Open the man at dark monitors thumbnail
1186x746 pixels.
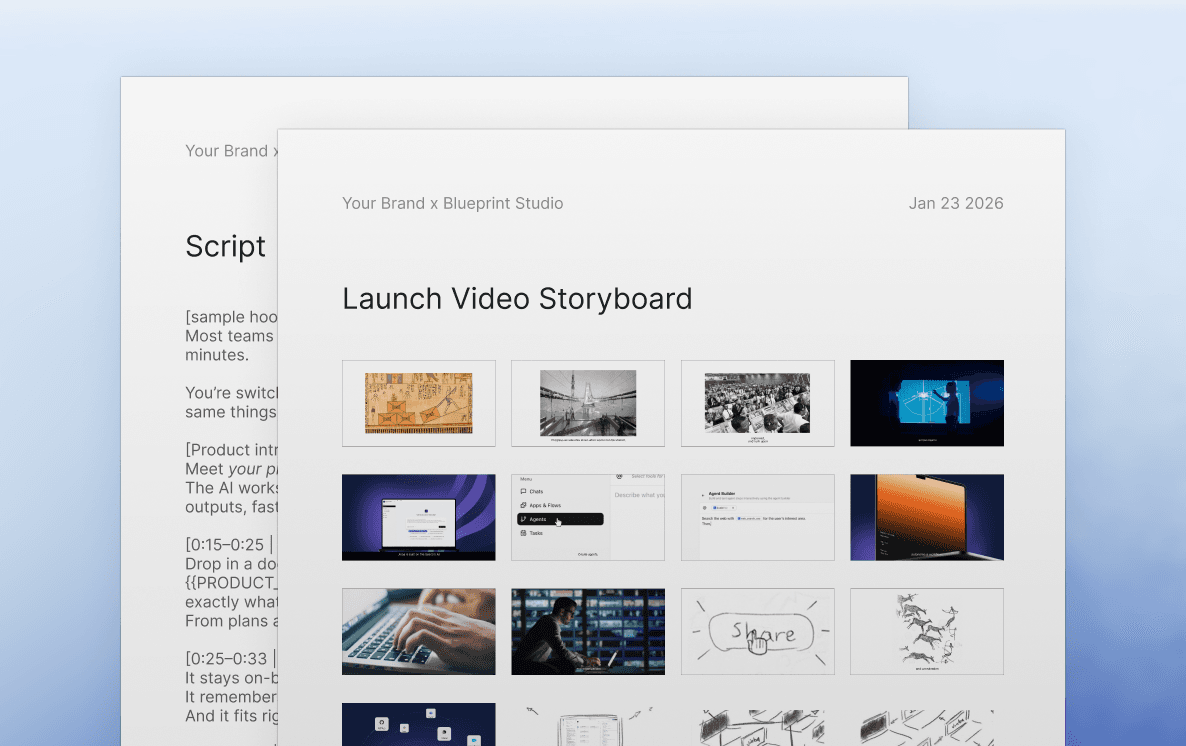pyautogui.click(x=588, y=632)
